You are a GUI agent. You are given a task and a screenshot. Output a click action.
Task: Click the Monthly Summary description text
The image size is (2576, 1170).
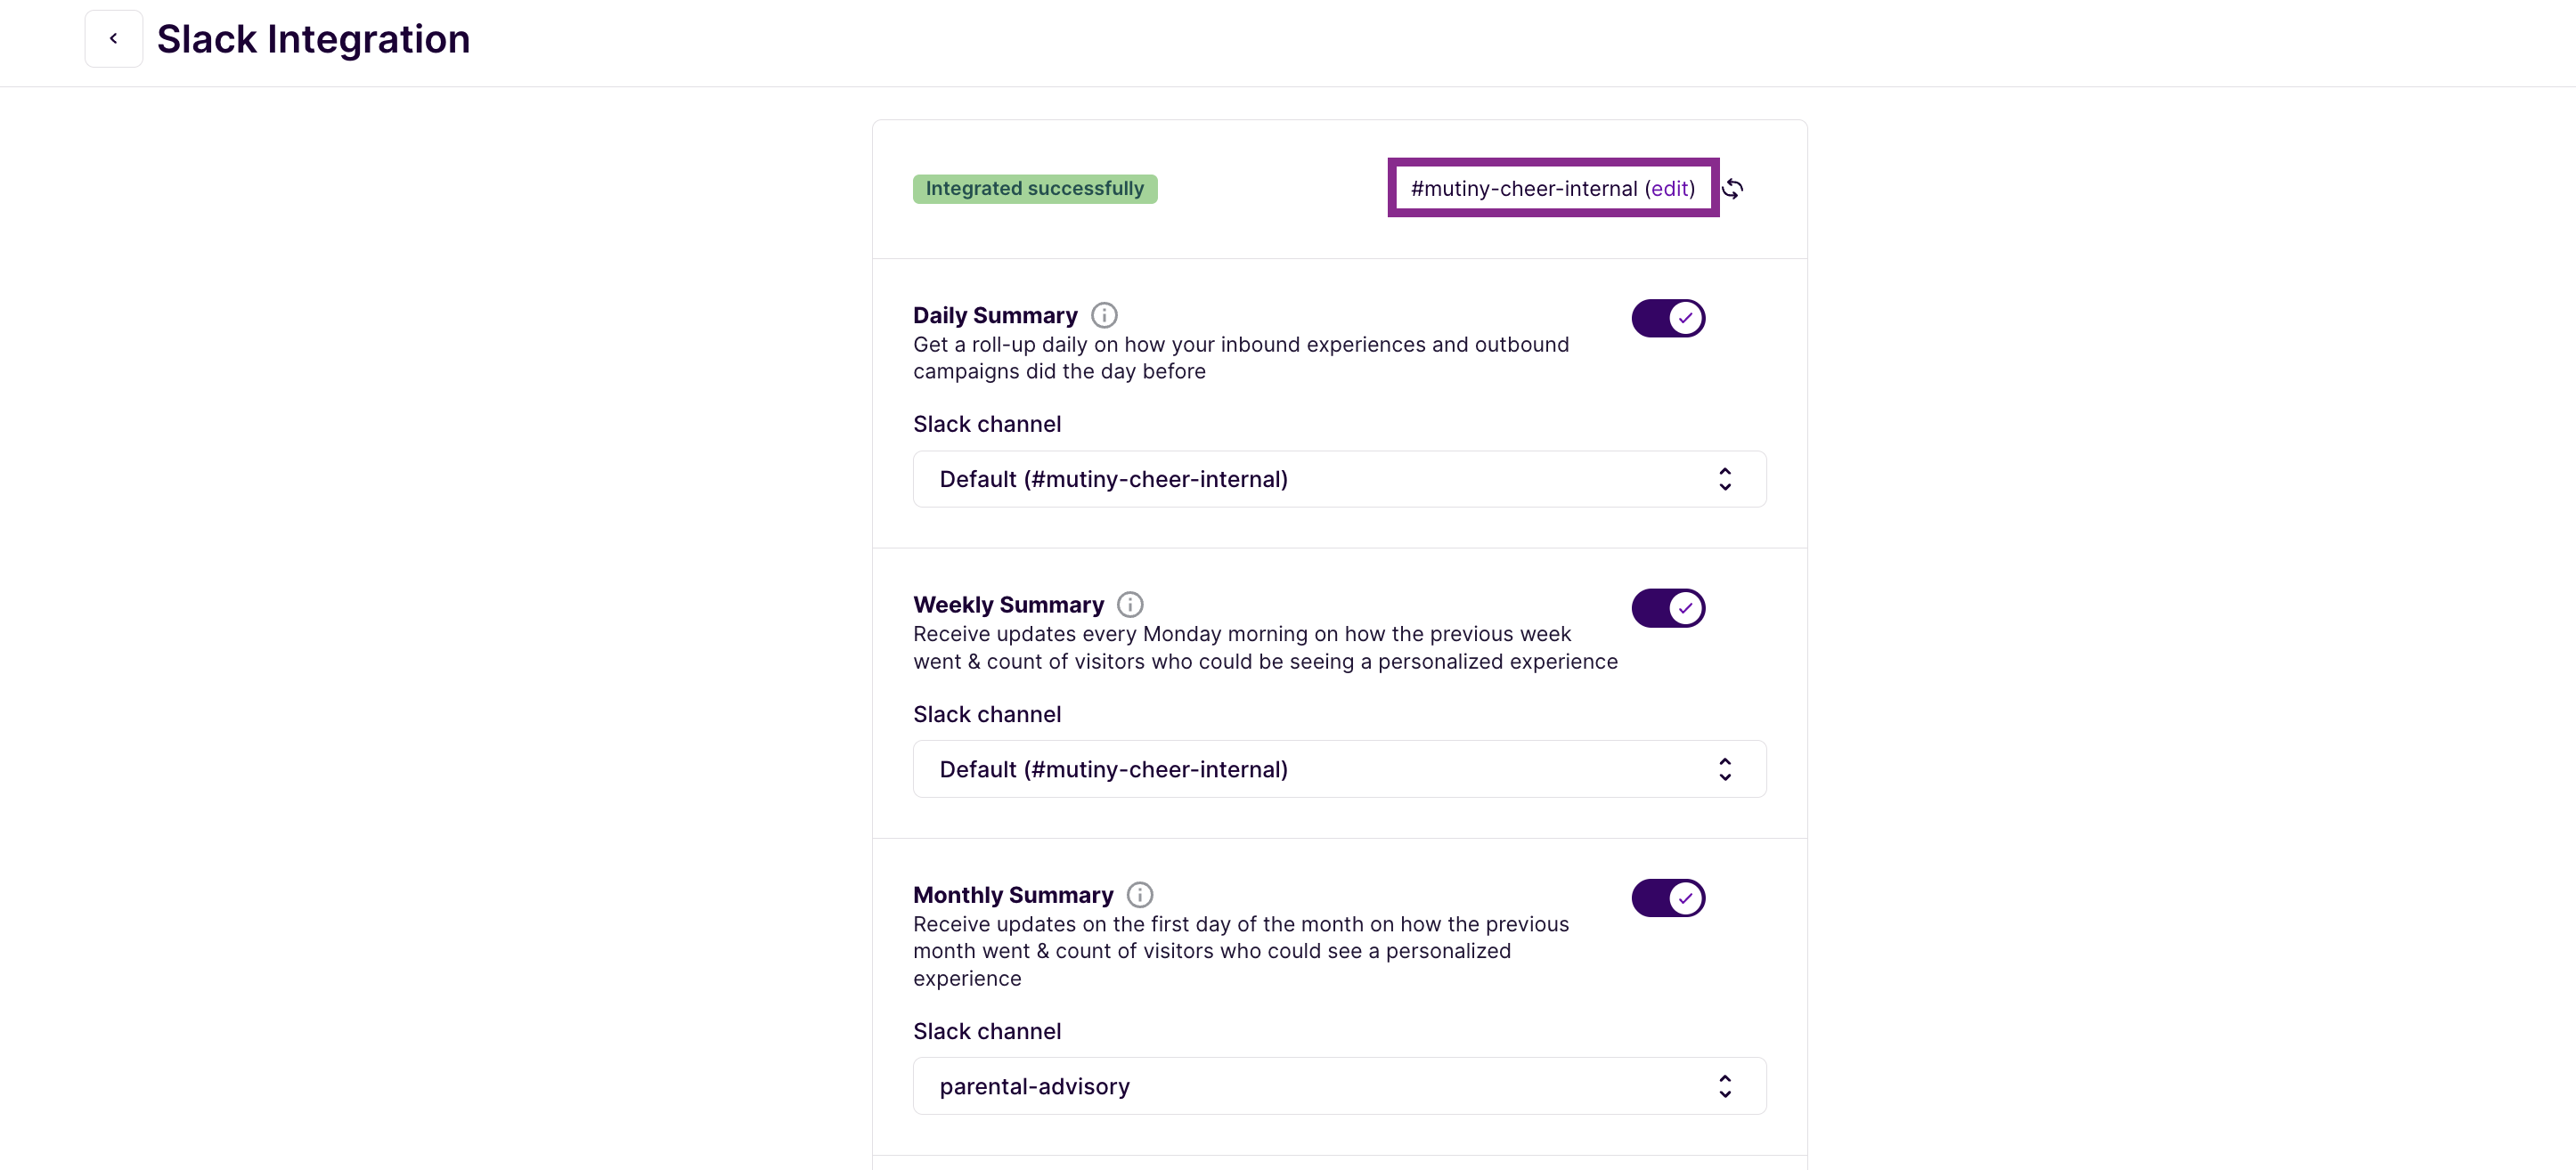point(1240,950)
